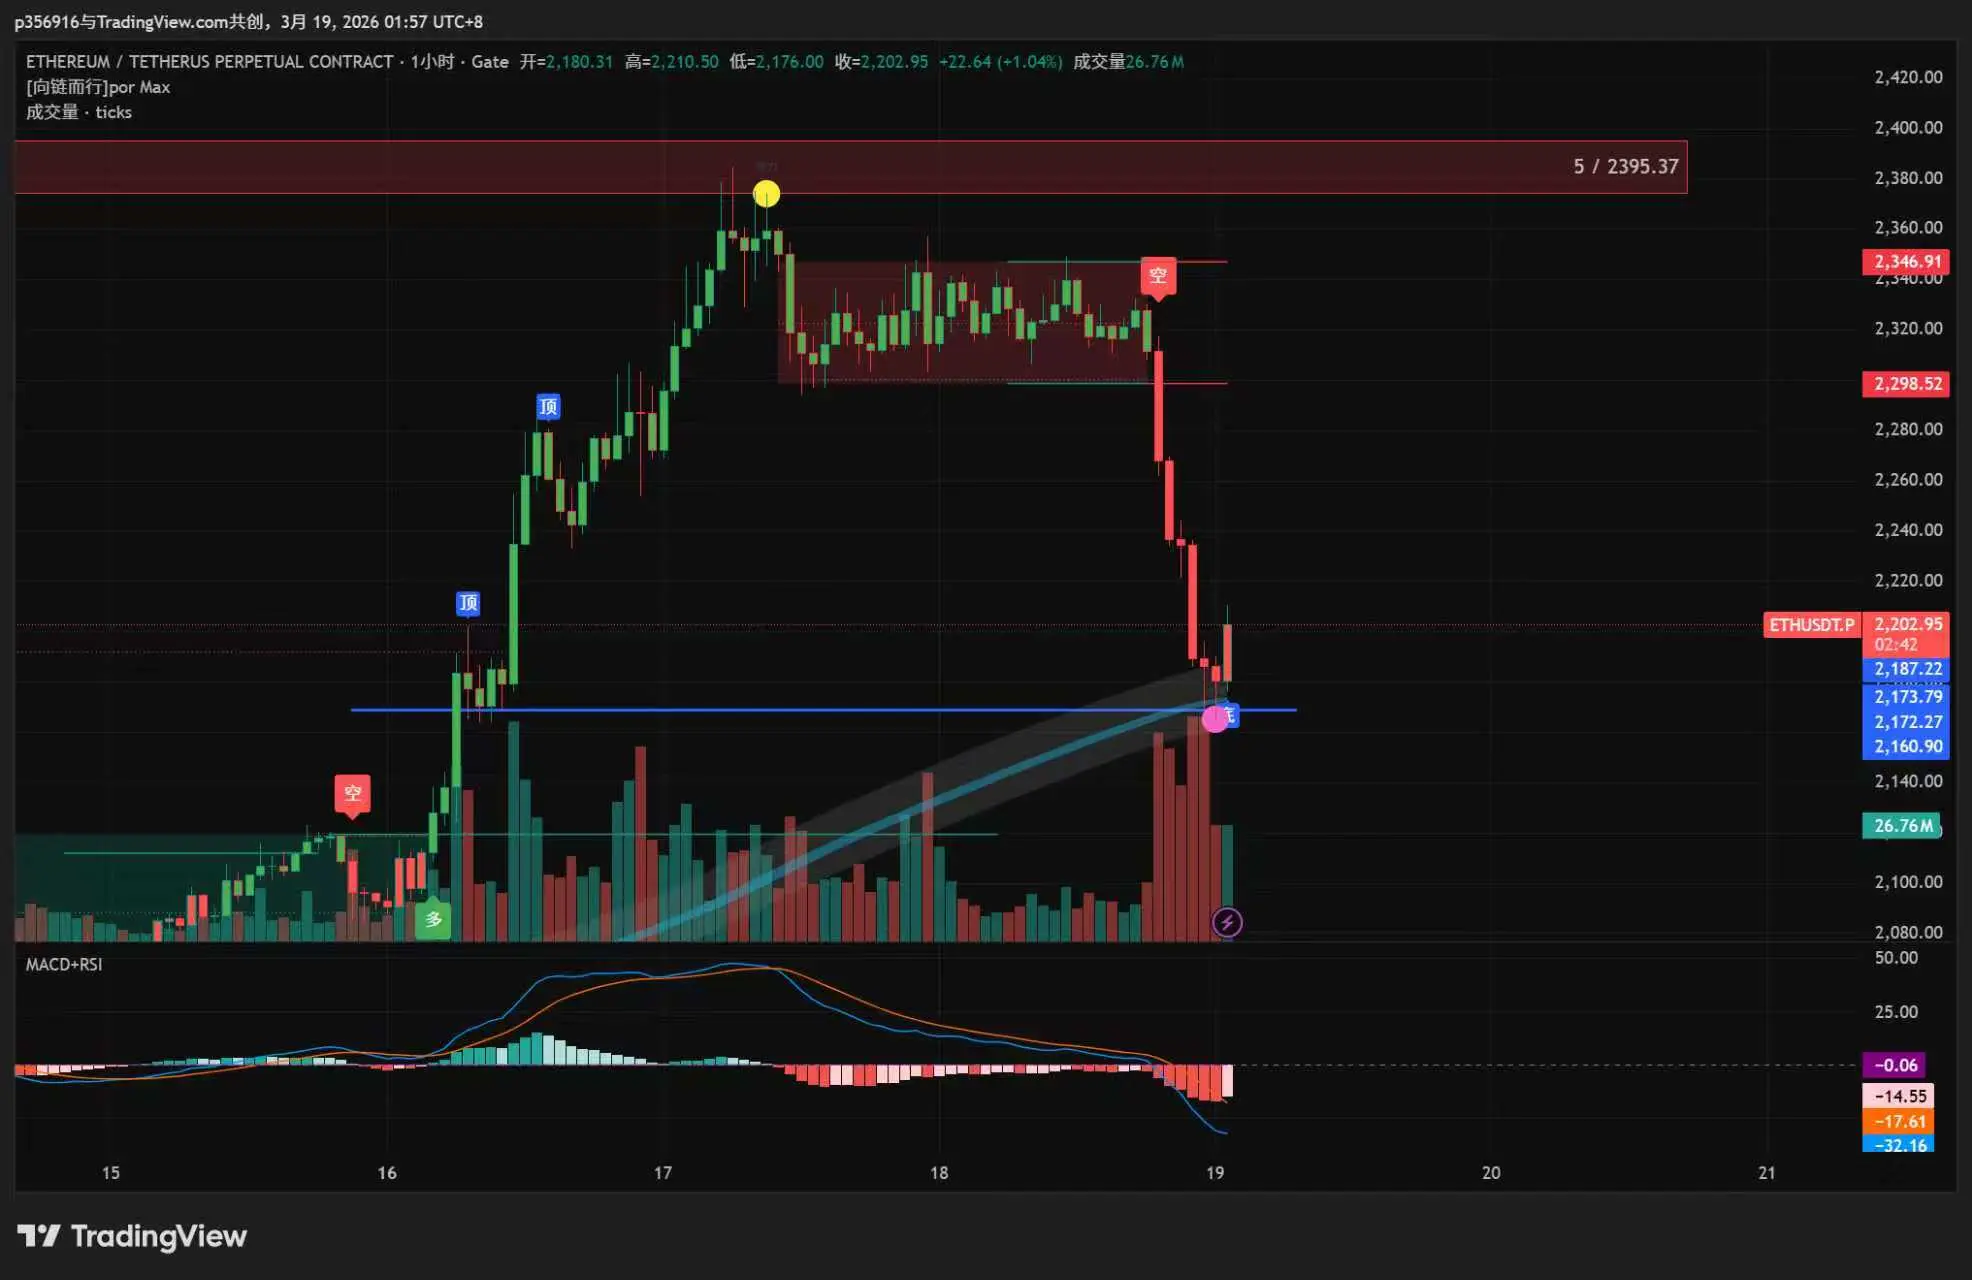1972x1280 pixels.
Task: Click the 2,298.52 red price axis label
Action: (1906, 384)
